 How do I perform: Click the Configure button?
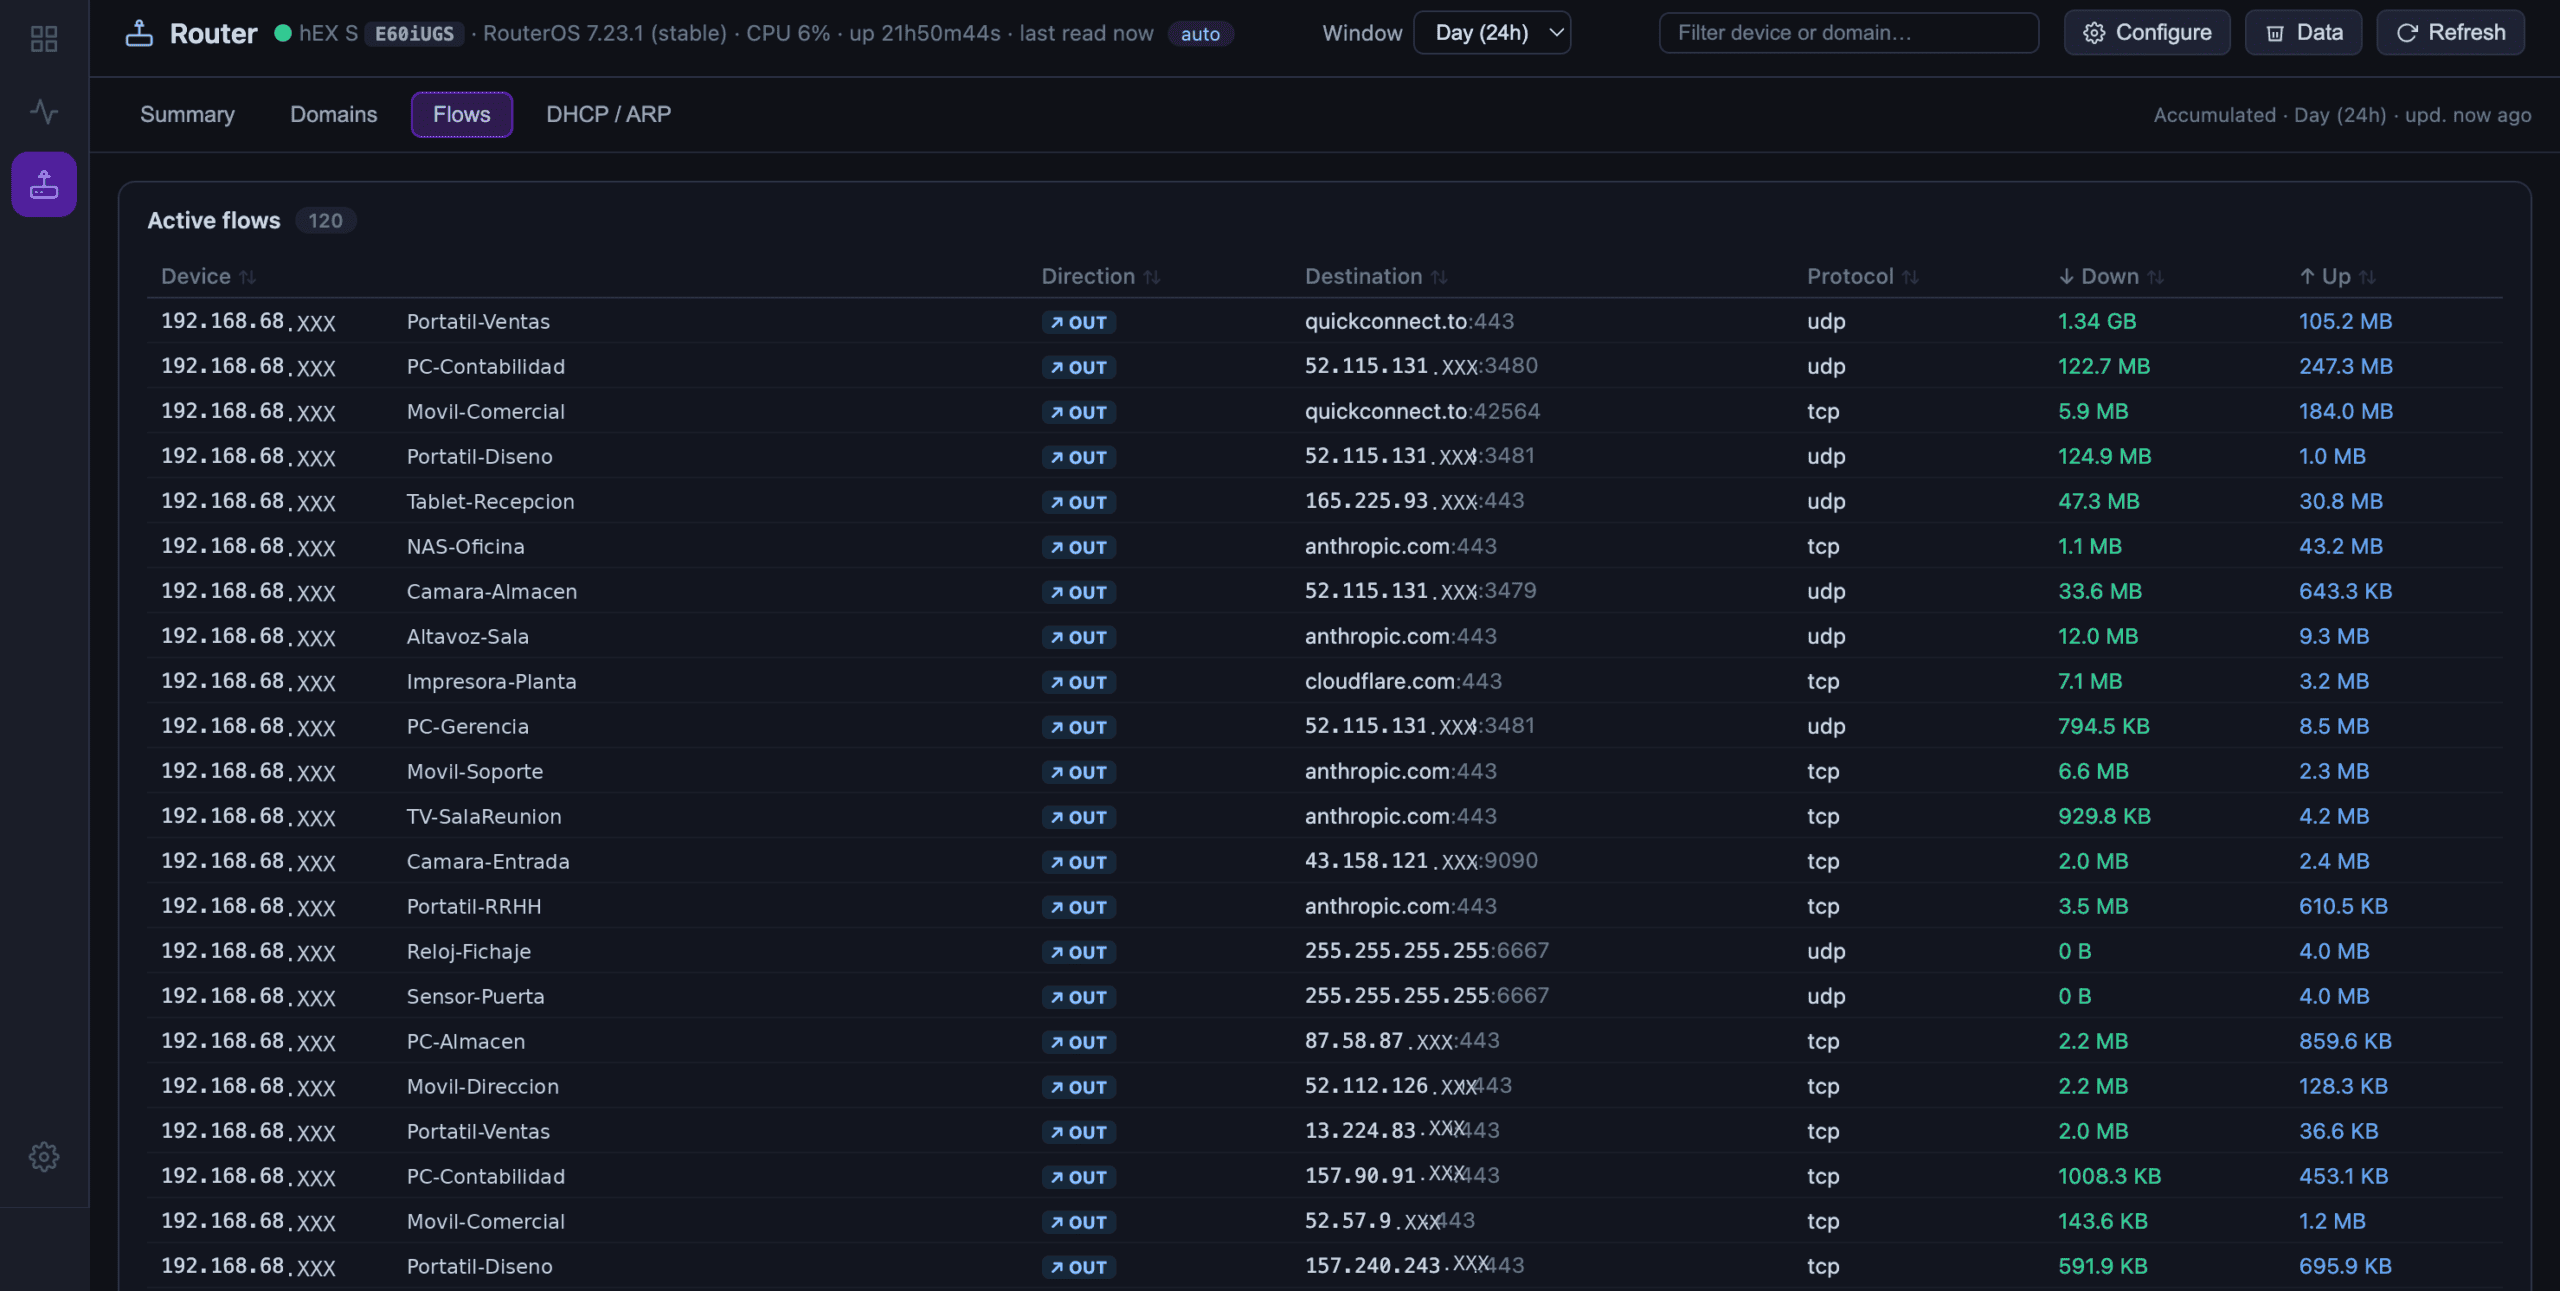tap(2147, 33)
